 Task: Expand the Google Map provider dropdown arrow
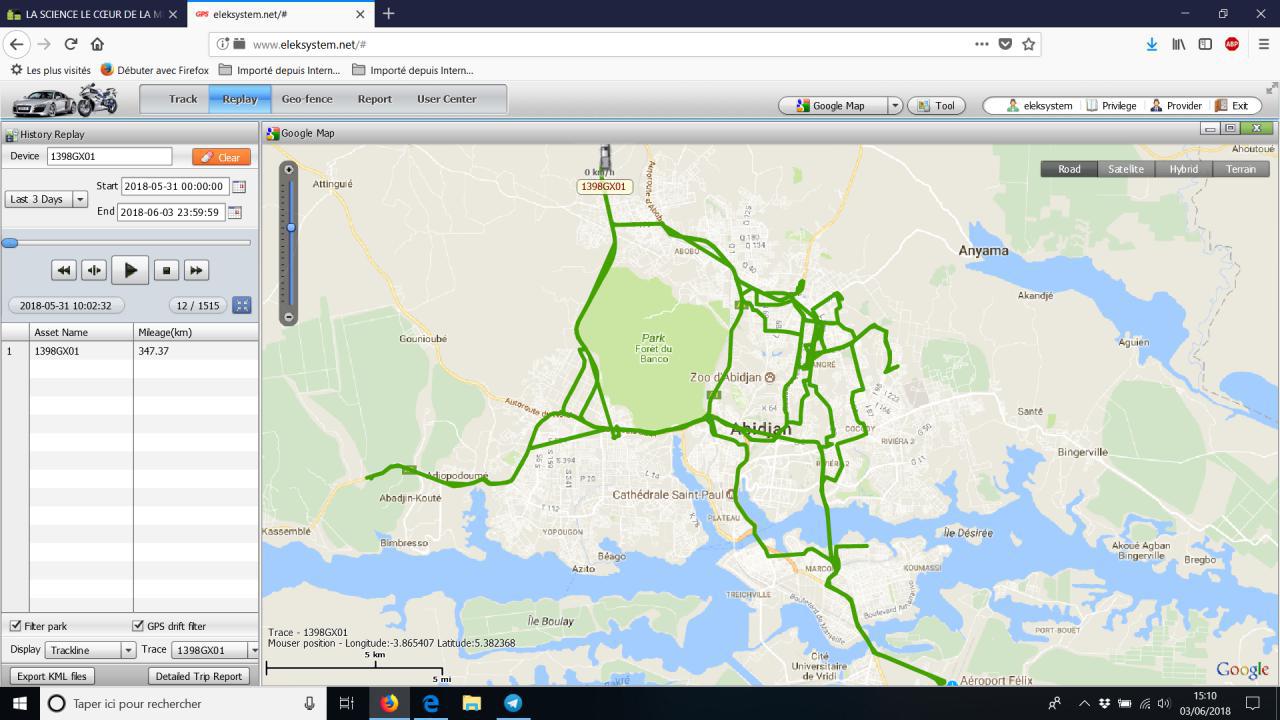895,106
